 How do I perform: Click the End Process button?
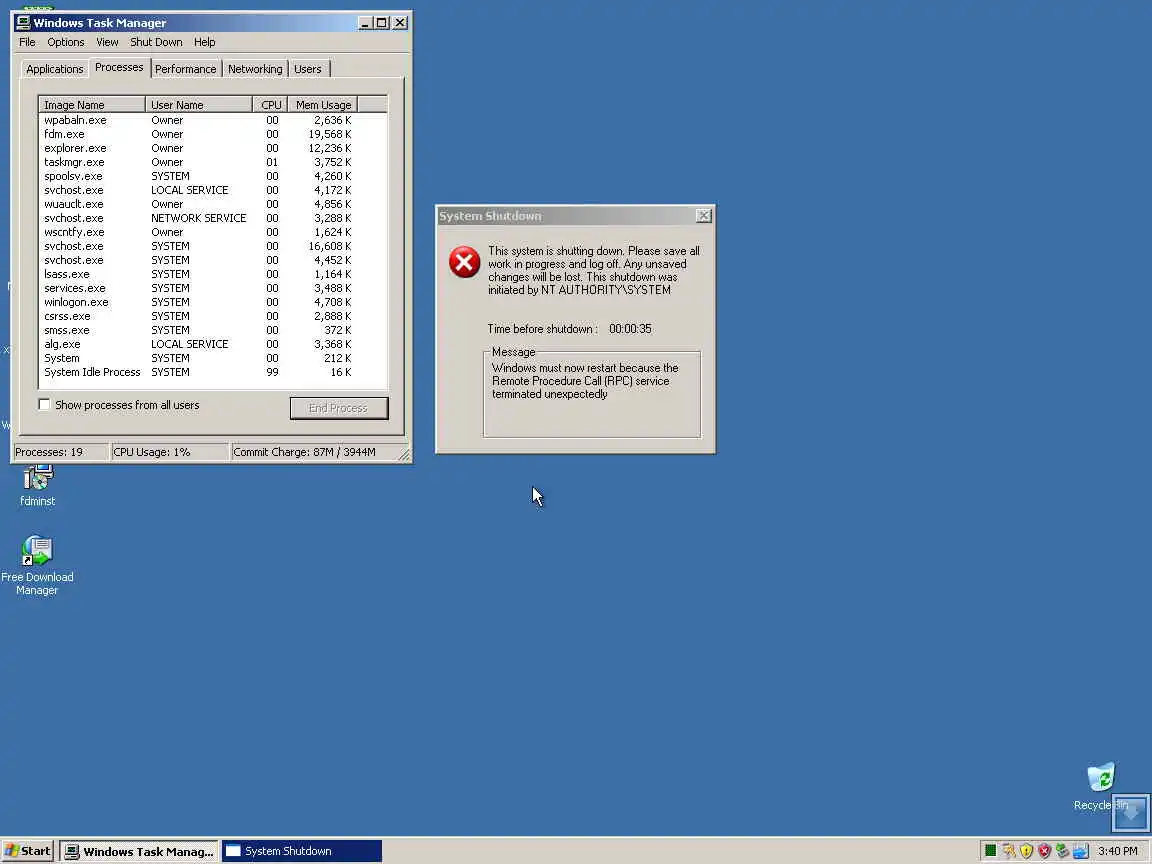[x=339, y=408]
